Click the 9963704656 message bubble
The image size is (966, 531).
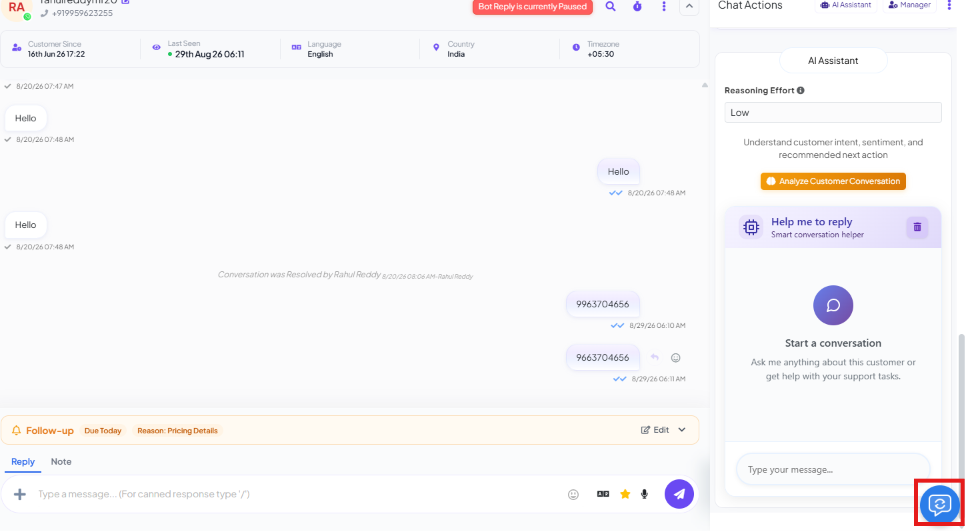(603, 304)
